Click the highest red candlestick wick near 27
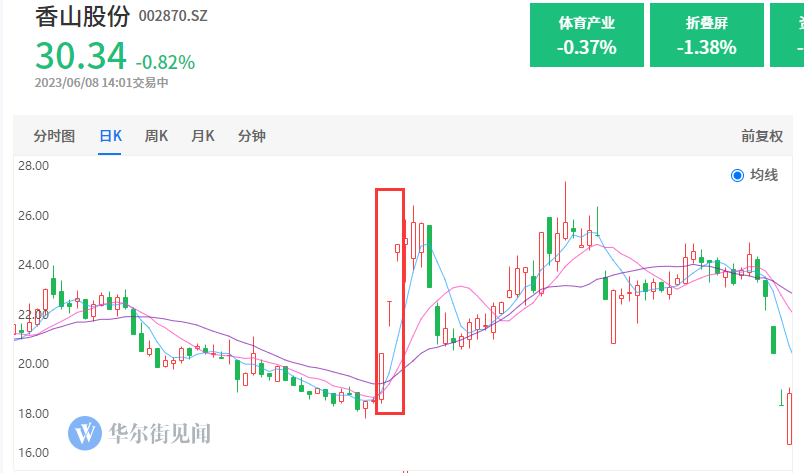The height and width of the screenshot is (473, 804). [x=566, y=210]
